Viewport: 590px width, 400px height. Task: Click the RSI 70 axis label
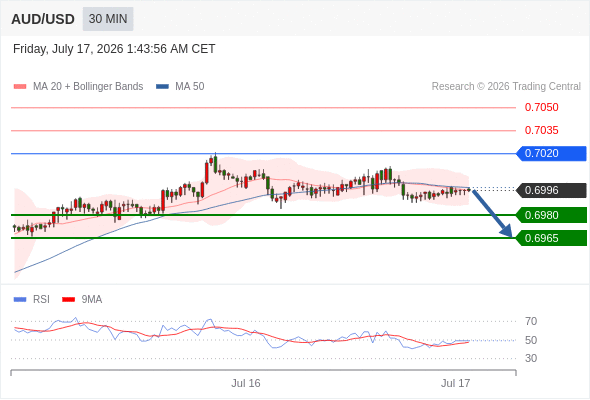pyautogui.click(x=531, y=321)
